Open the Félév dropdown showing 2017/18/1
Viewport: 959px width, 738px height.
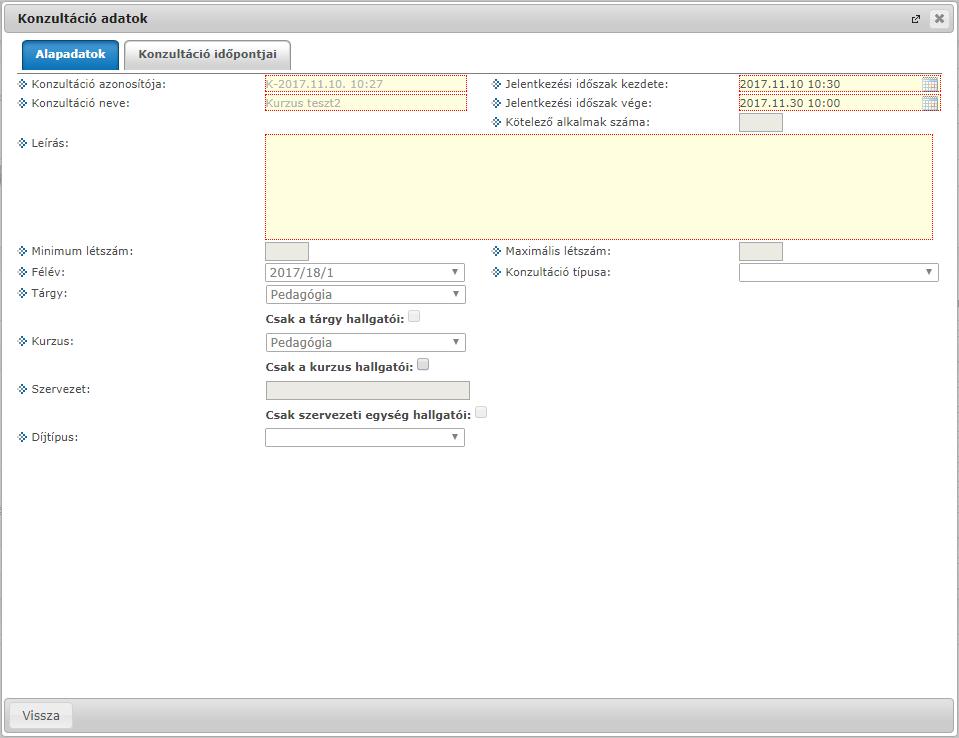[365, 272]
